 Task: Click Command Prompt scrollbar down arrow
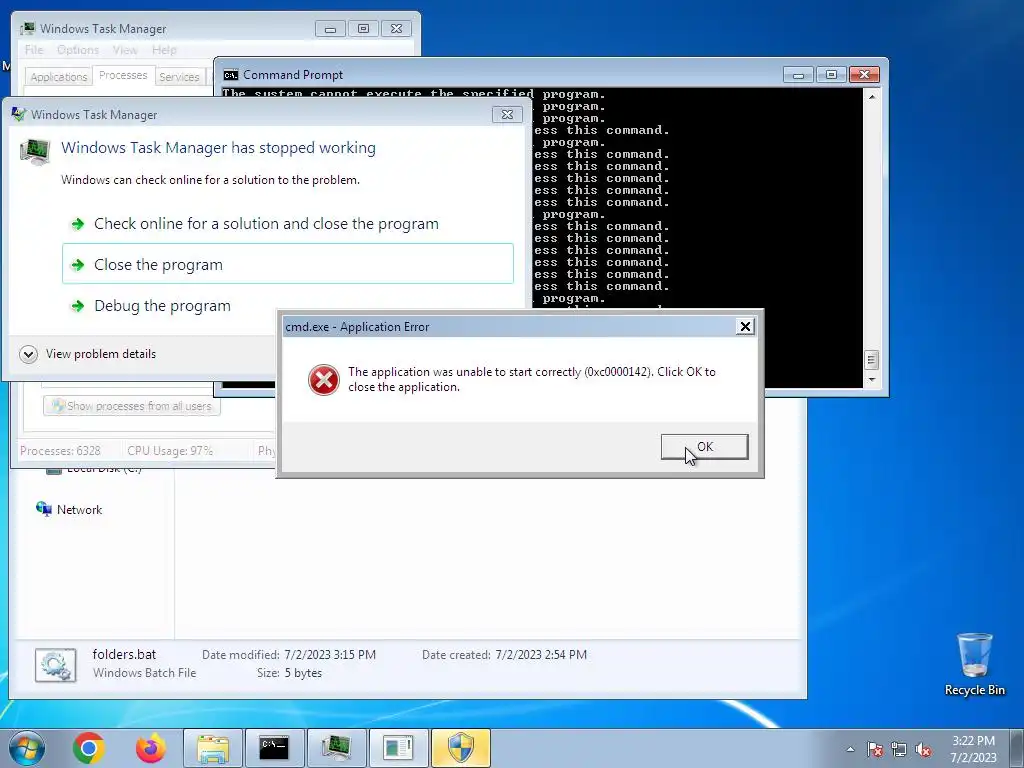tap(871, 379)
